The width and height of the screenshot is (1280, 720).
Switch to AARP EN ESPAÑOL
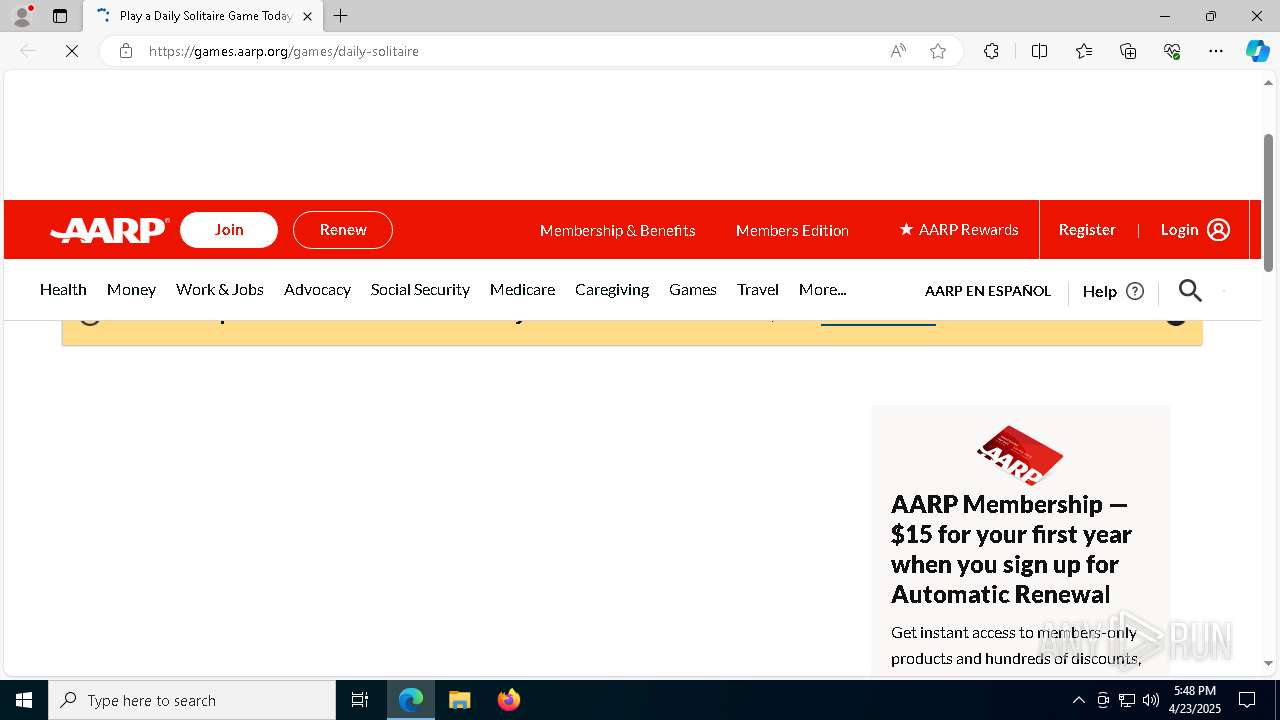pos(988,291)
